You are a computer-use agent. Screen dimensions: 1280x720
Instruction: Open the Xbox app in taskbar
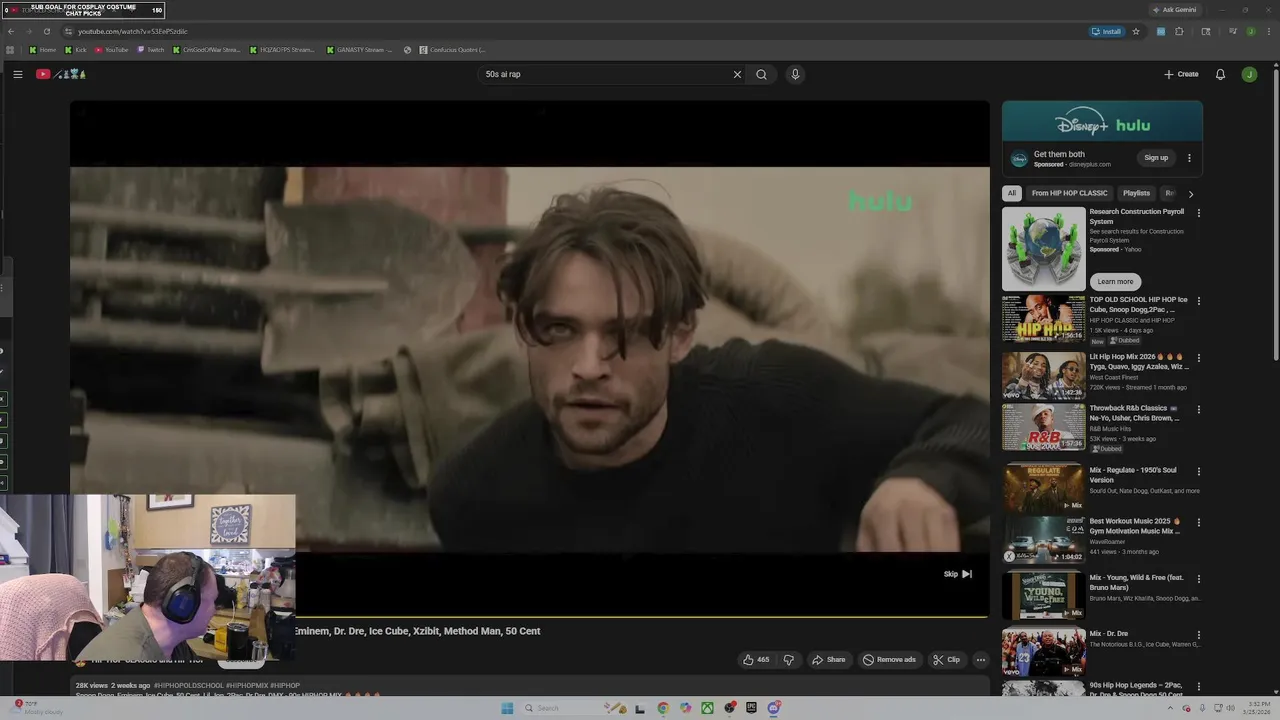(x=707, y=708)
